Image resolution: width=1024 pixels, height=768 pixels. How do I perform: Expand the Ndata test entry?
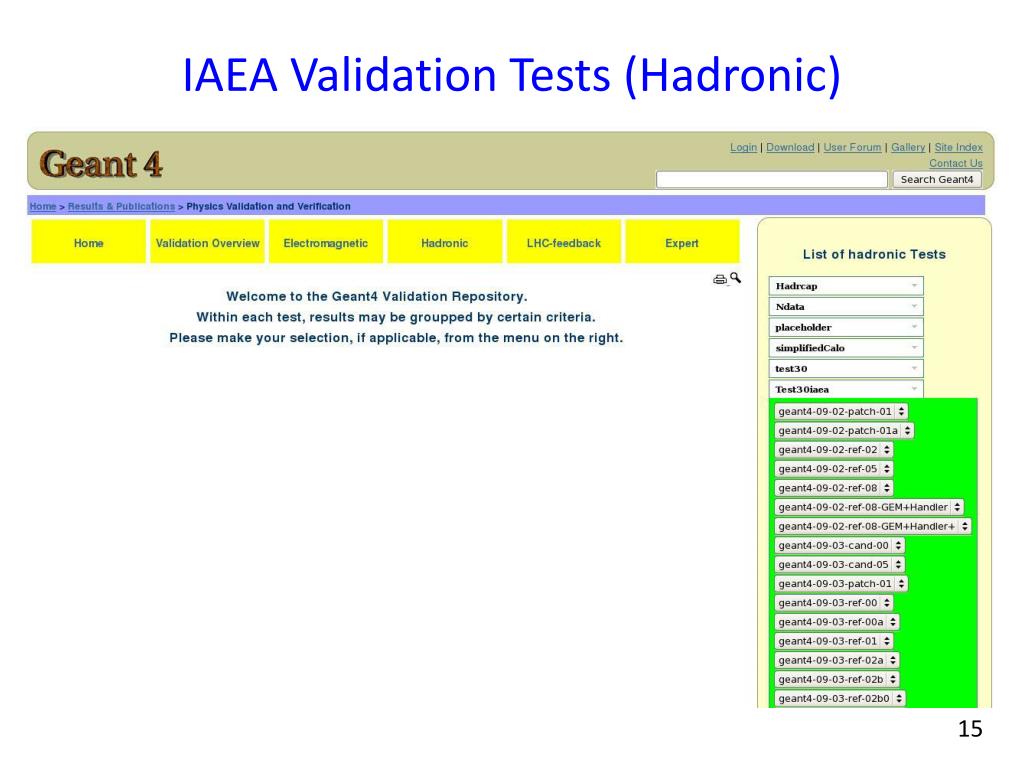846,306
